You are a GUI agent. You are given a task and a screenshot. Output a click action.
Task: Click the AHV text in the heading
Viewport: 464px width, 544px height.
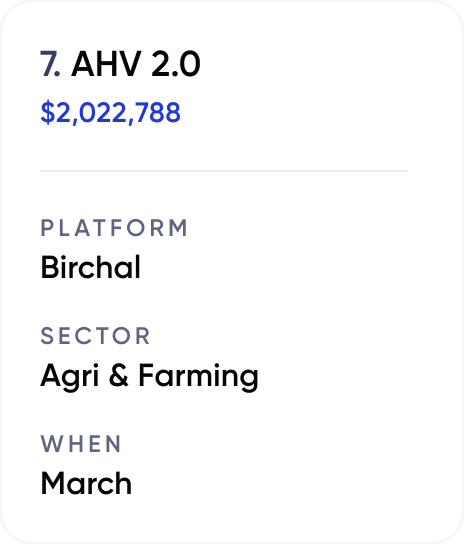106,64
